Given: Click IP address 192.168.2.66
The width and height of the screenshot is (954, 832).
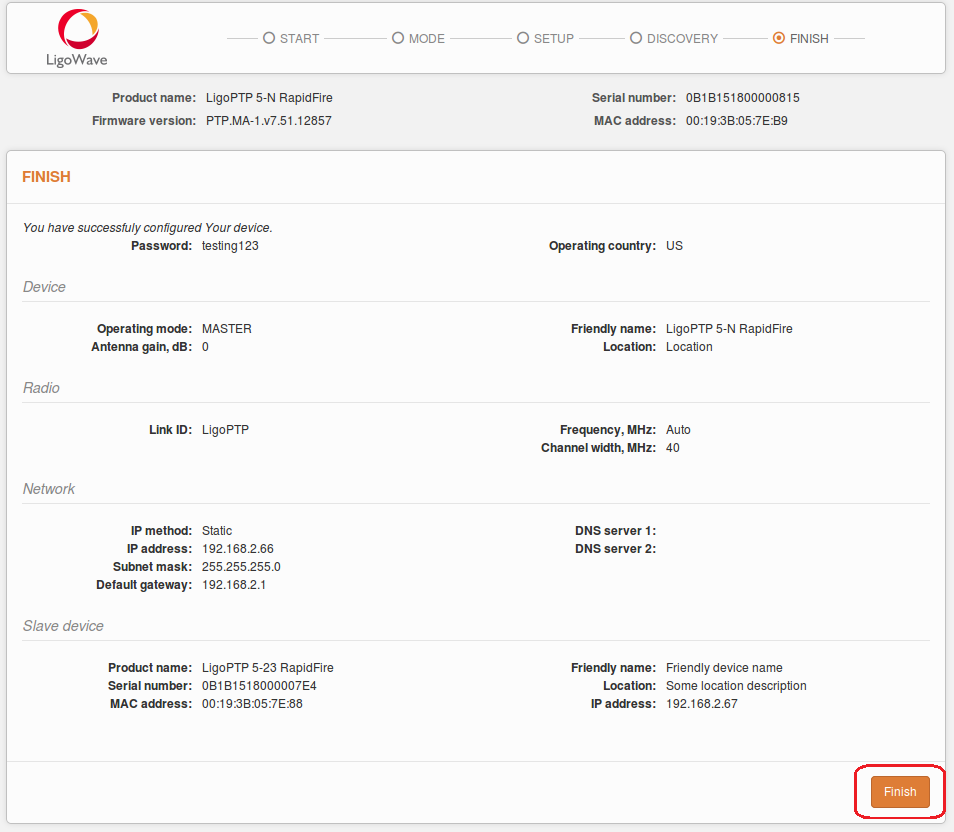Looking at the screenshot, I should pyautogui.click(x=237, y=548).
